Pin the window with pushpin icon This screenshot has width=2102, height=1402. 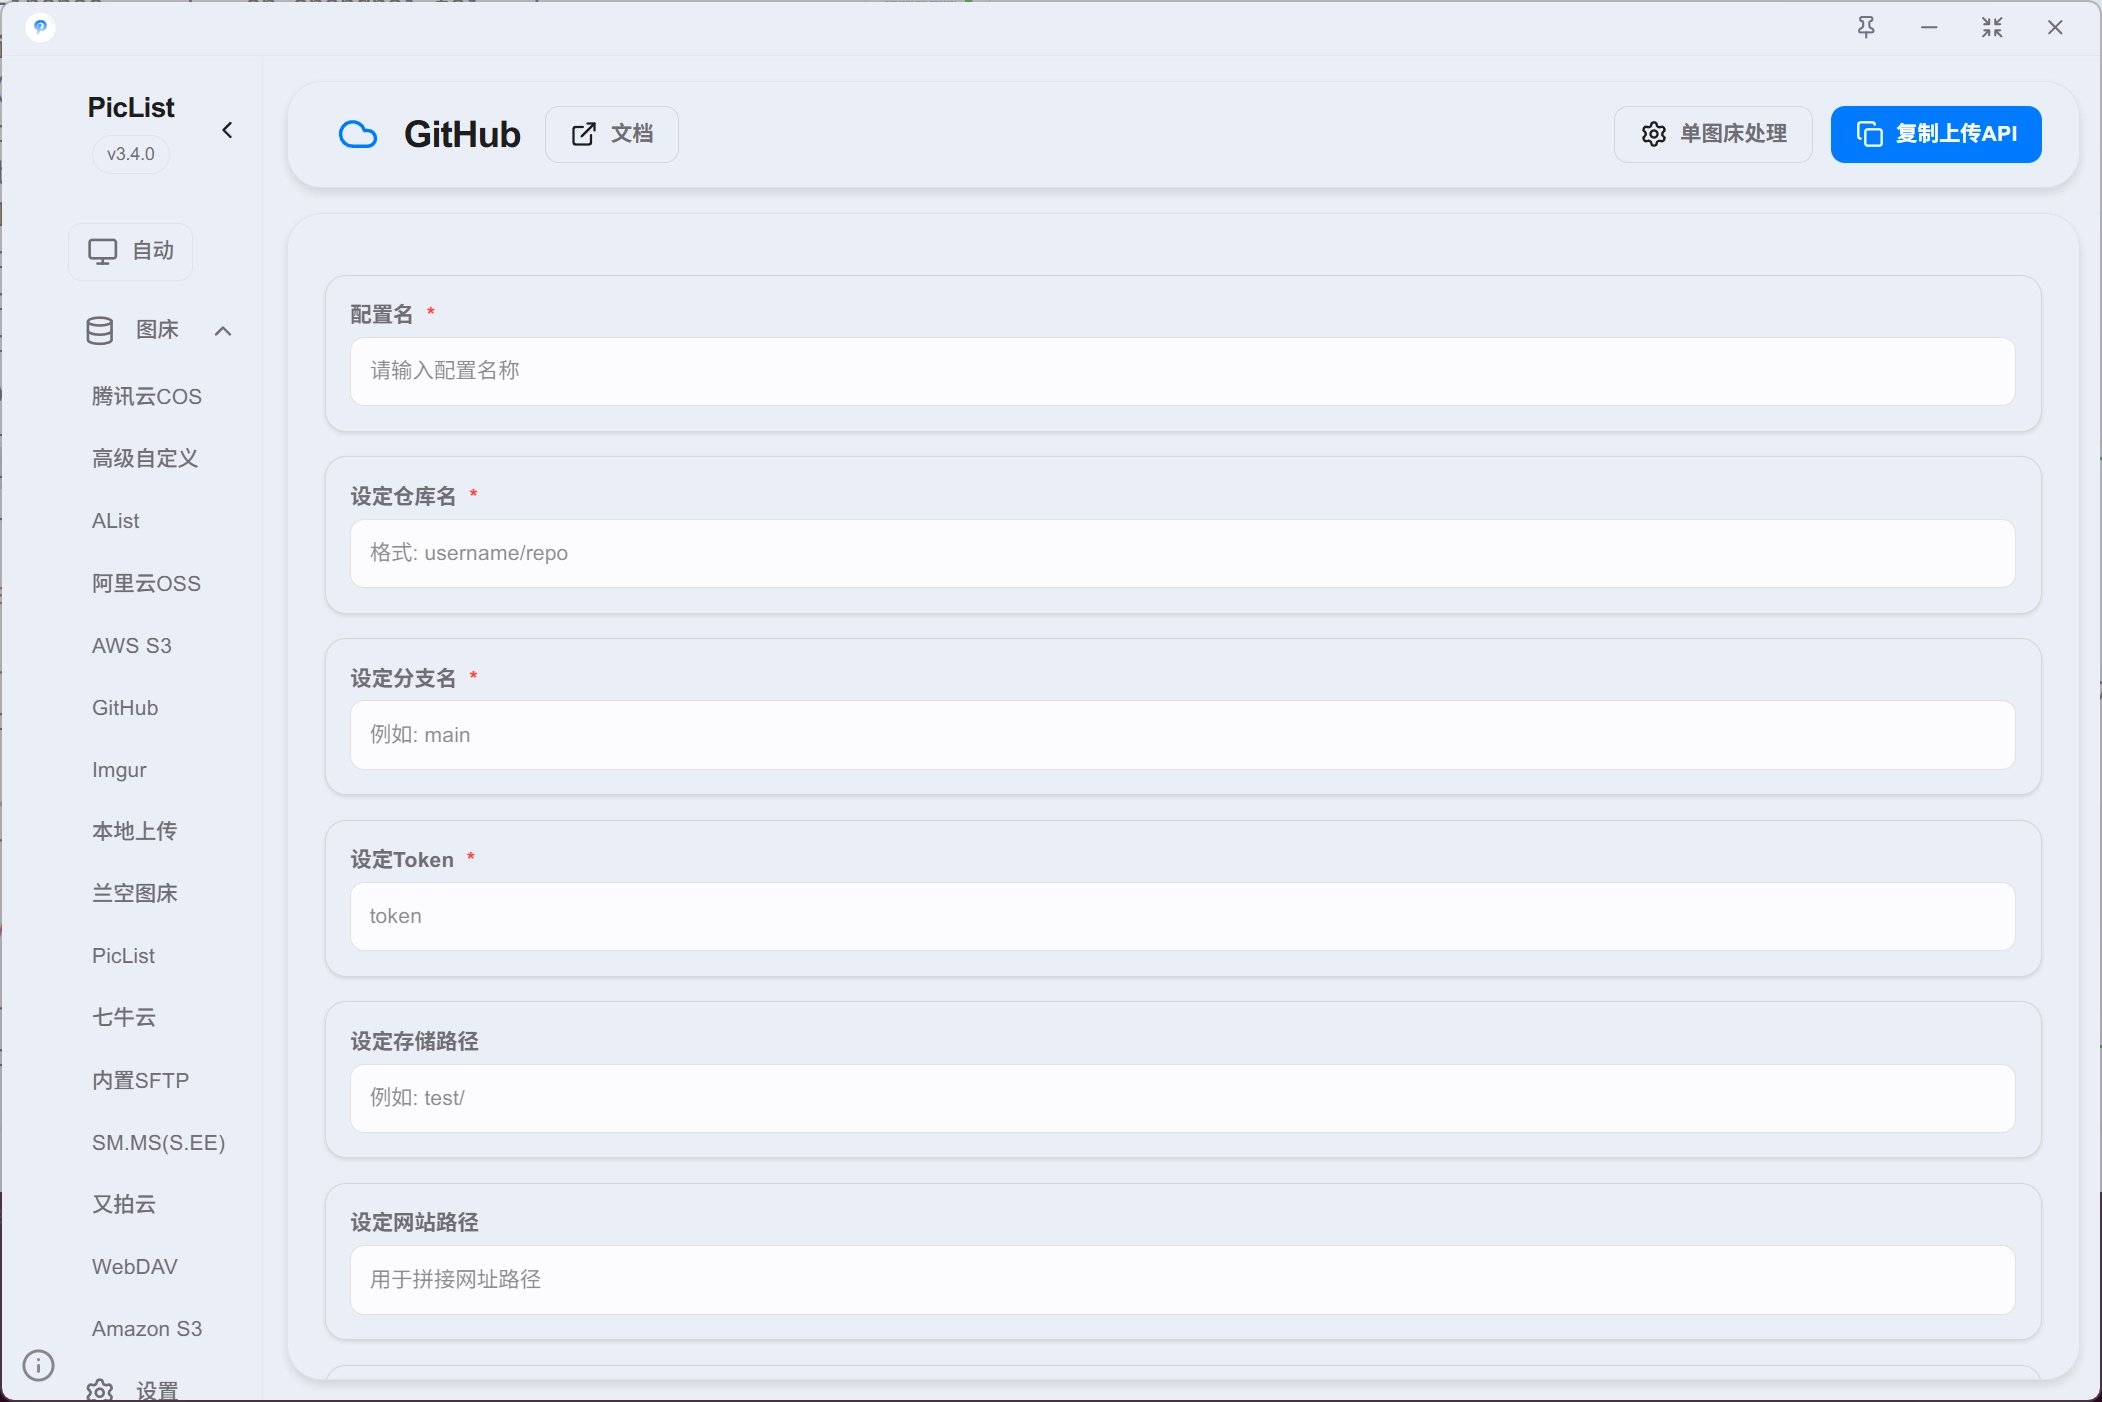(x=1866, y=27)
